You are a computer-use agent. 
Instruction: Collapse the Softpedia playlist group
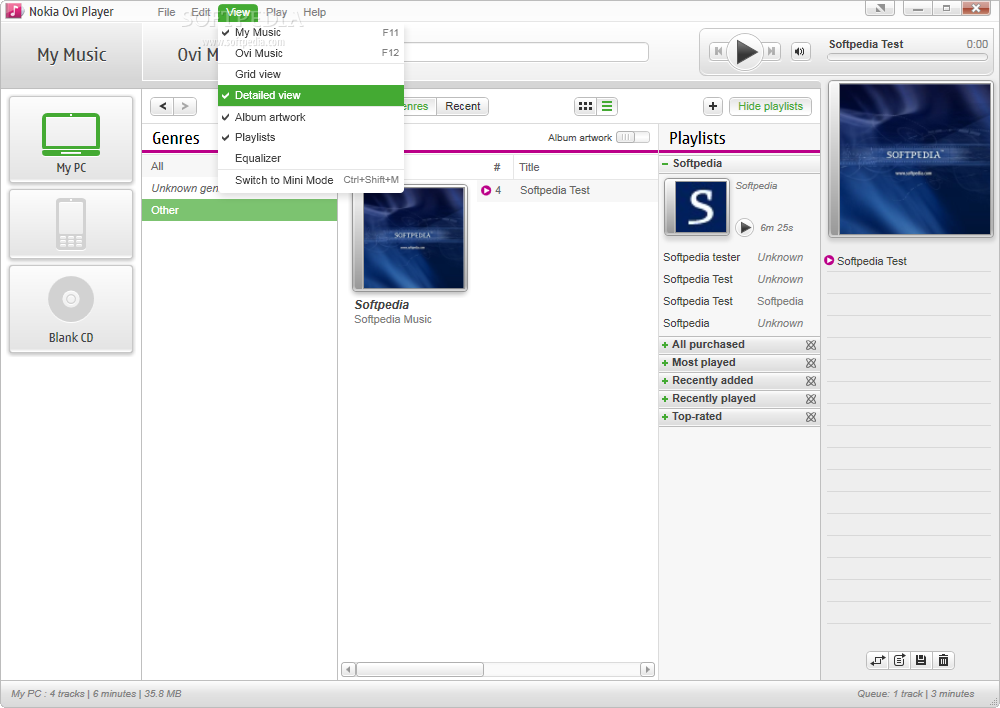point(665,164)
